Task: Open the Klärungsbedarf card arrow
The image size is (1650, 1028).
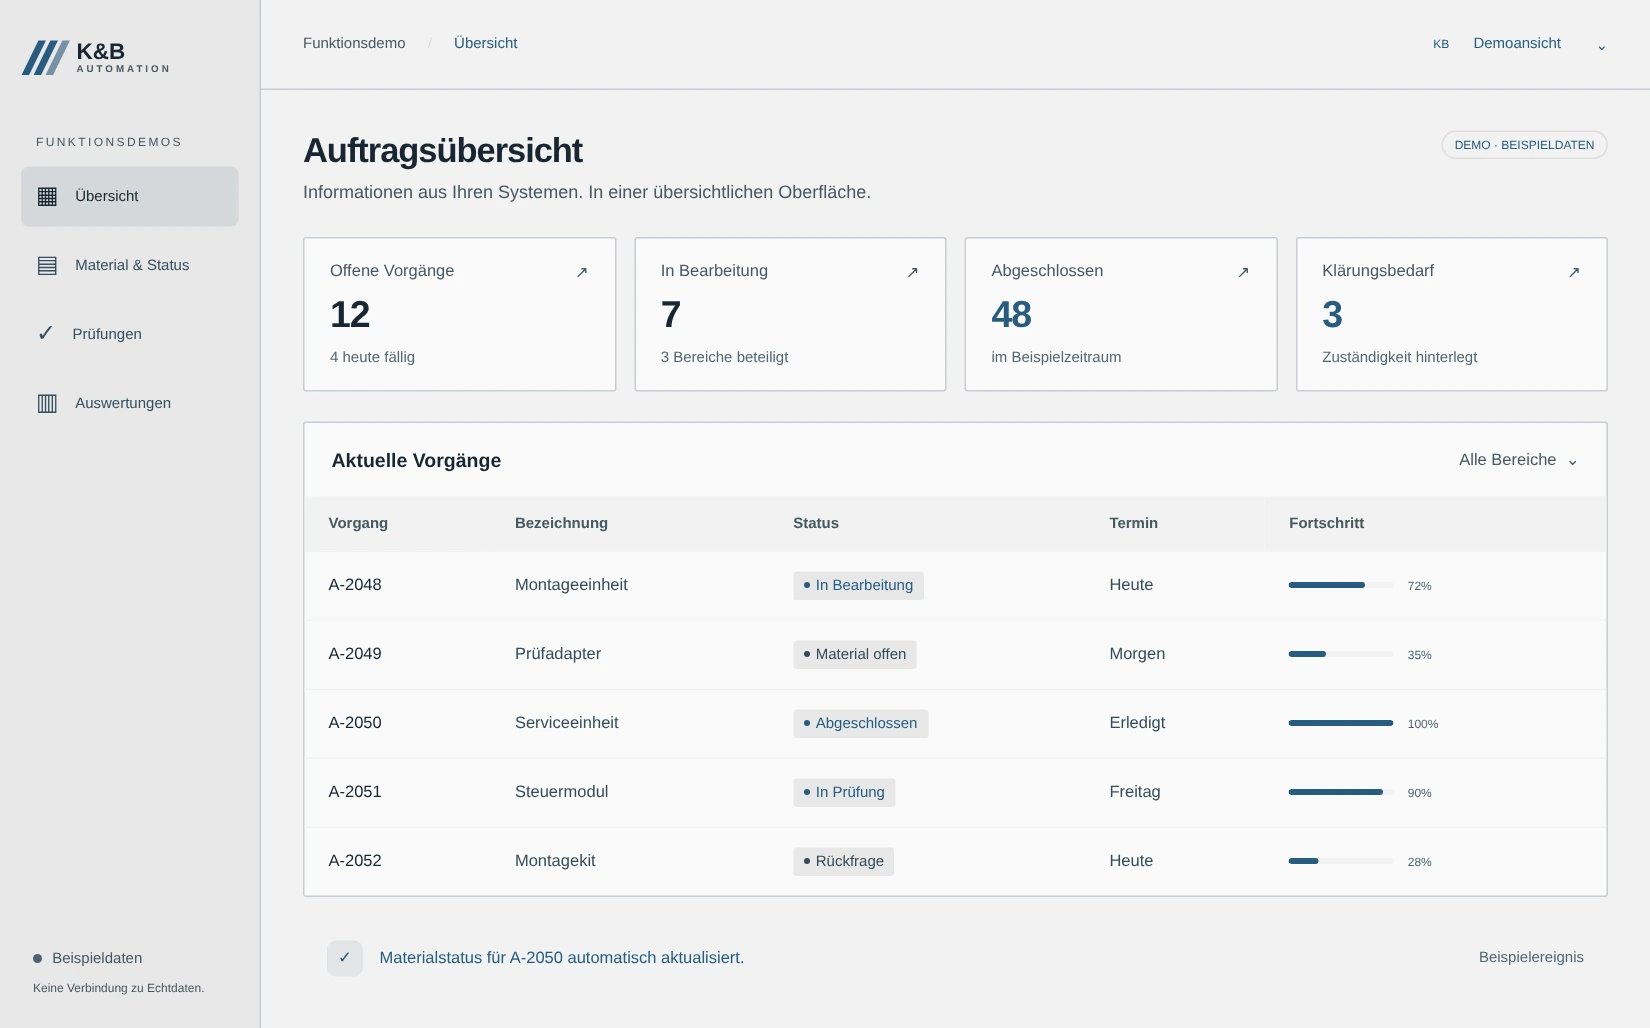Action: click(1574, 272)
